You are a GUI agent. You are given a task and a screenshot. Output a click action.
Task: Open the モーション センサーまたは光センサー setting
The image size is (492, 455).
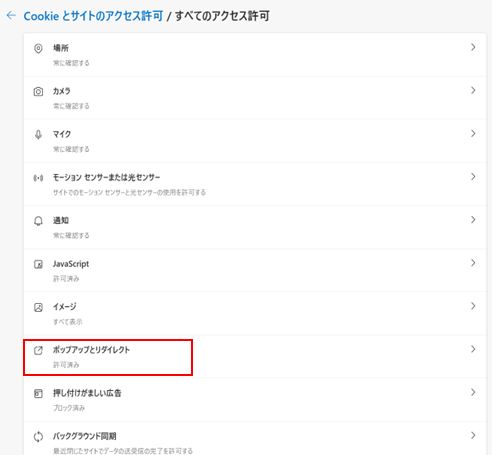coord(255,184)
